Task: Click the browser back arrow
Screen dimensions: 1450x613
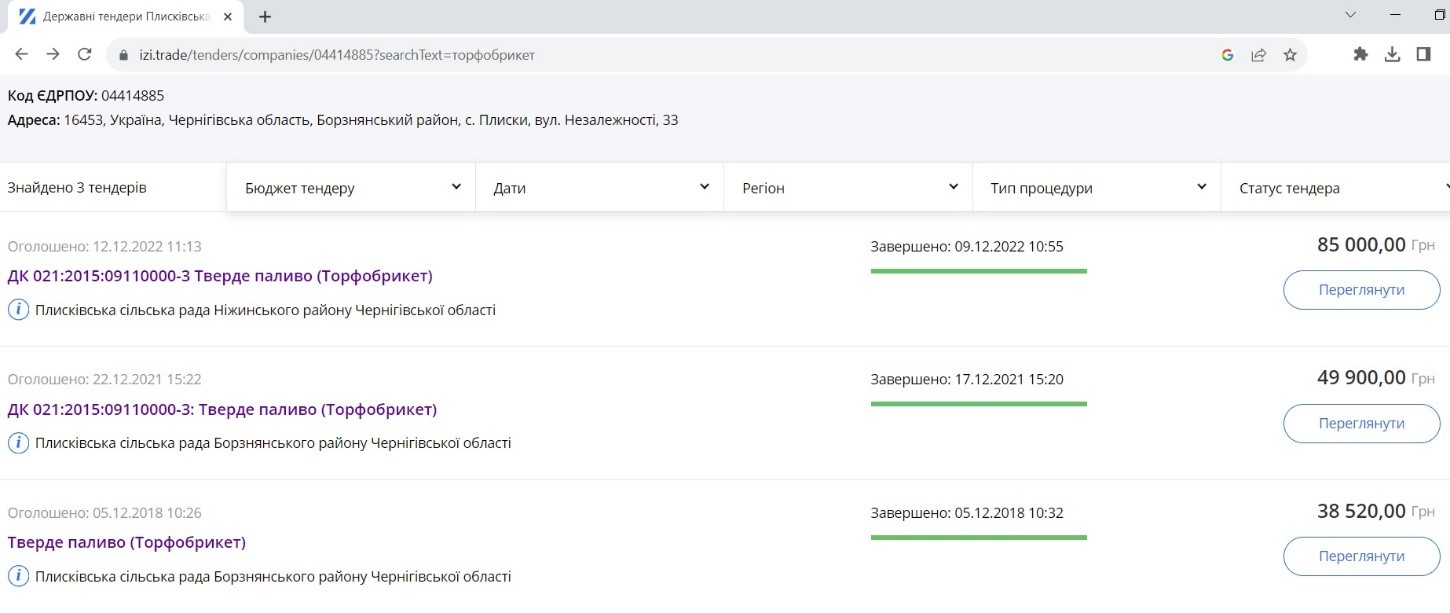Action: pyautogui.click(x=21, y=55)
